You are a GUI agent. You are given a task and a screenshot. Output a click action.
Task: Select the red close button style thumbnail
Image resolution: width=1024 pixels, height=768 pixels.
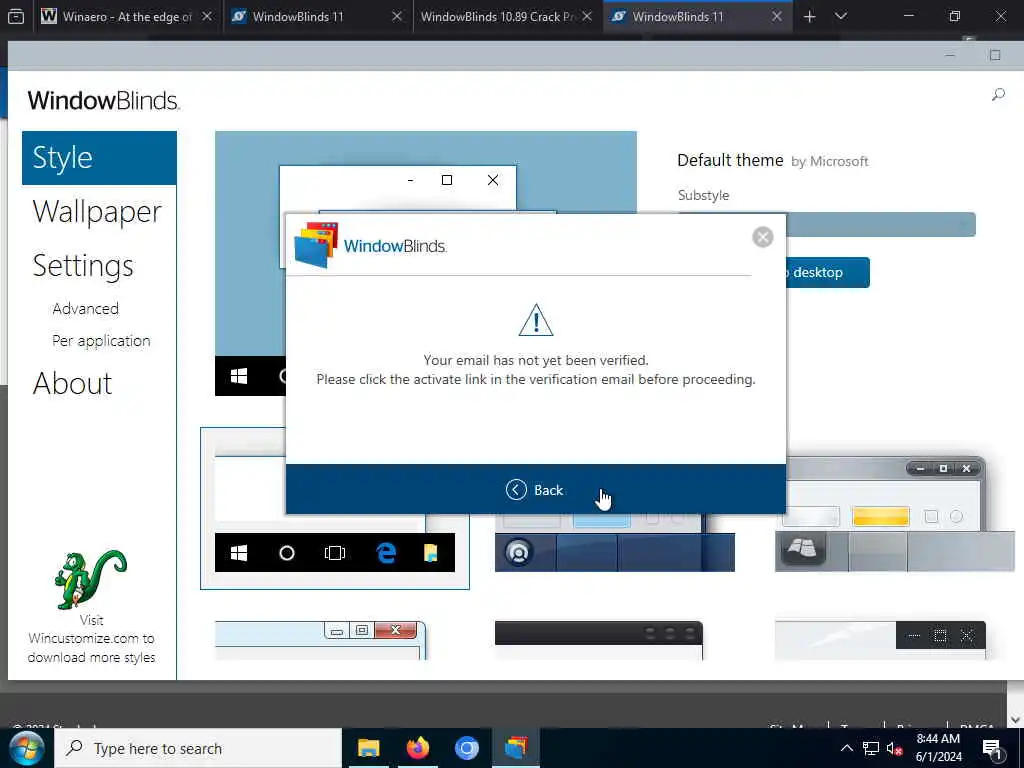(x=320, y=640)
